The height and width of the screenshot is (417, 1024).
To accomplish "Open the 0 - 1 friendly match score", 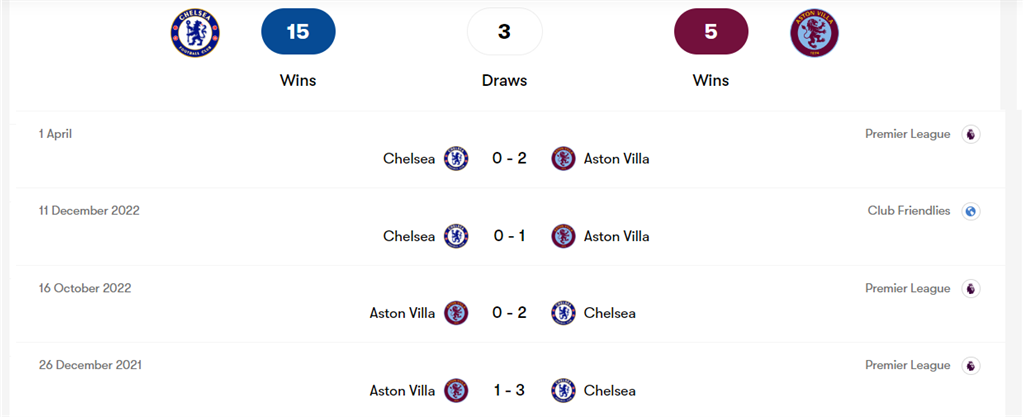I will tap(509, 236).
